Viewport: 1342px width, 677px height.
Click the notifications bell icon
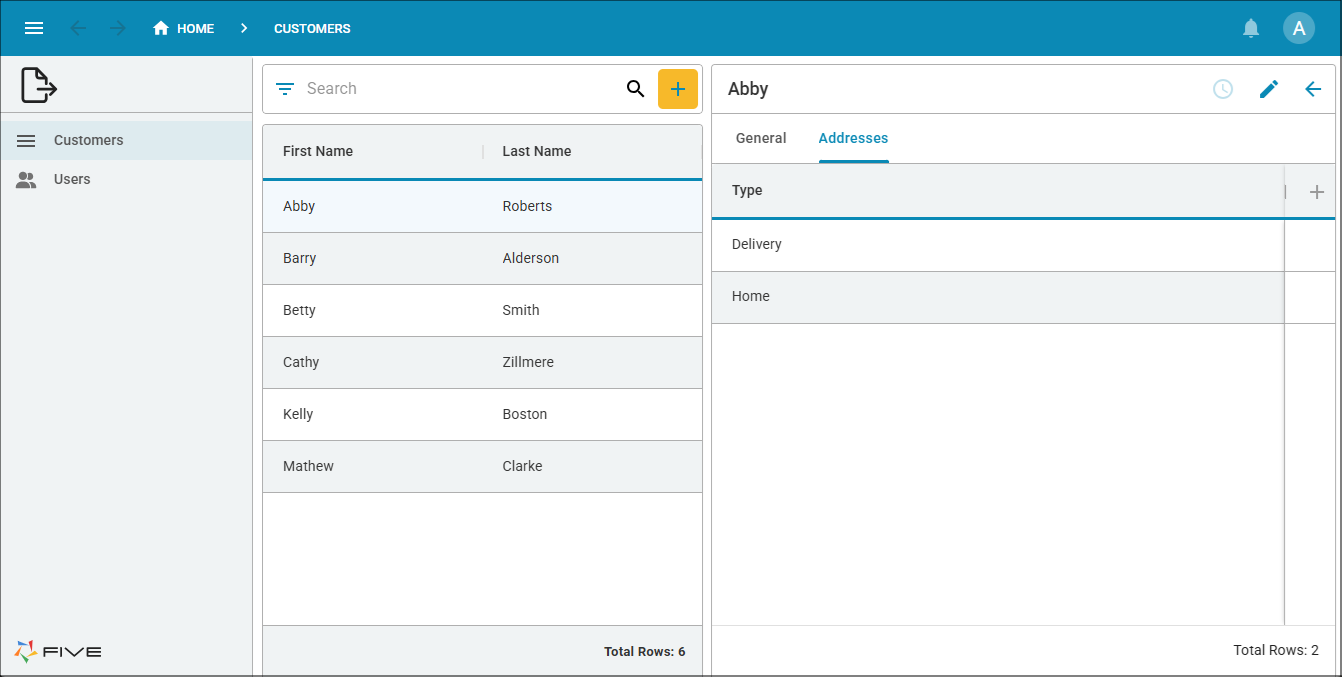(x=1251, y=28)
